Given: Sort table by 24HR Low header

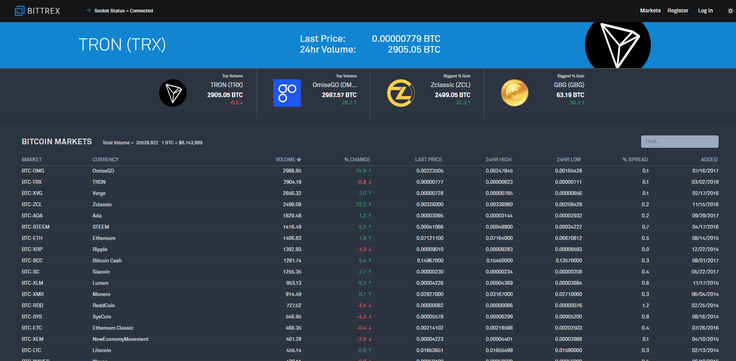Looking at the screenshot, I should point(569,160).
